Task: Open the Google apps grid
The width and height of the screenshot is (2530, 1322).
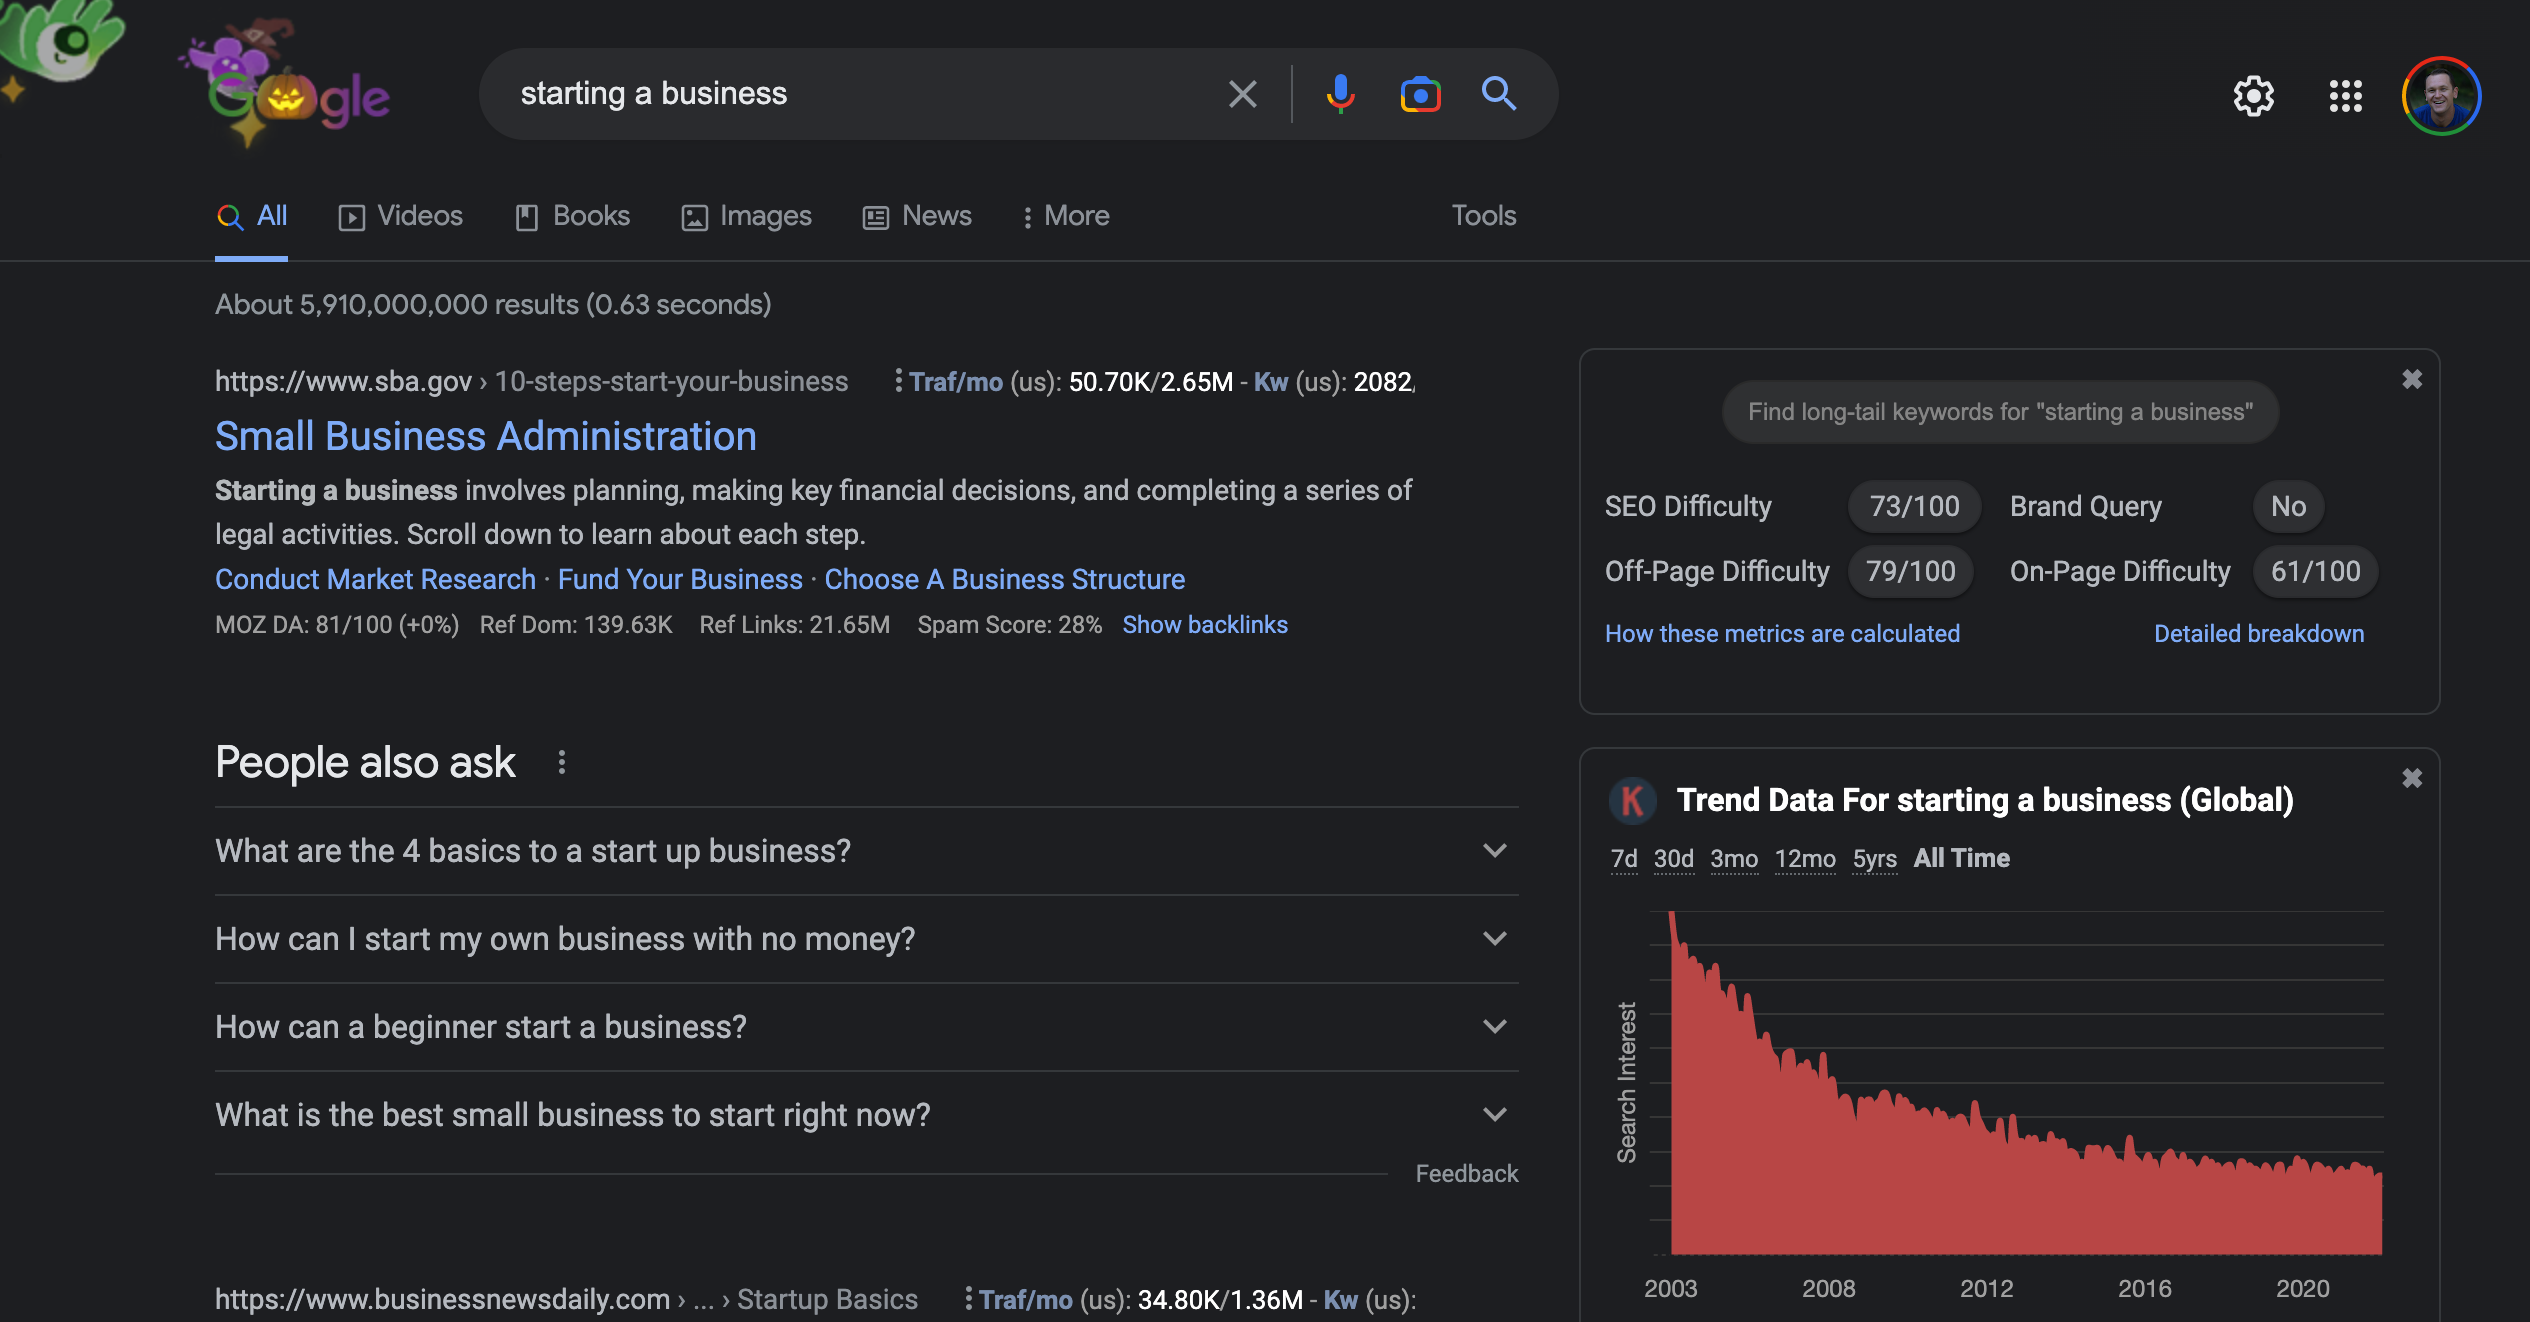Action: (x=2345, y=96)
